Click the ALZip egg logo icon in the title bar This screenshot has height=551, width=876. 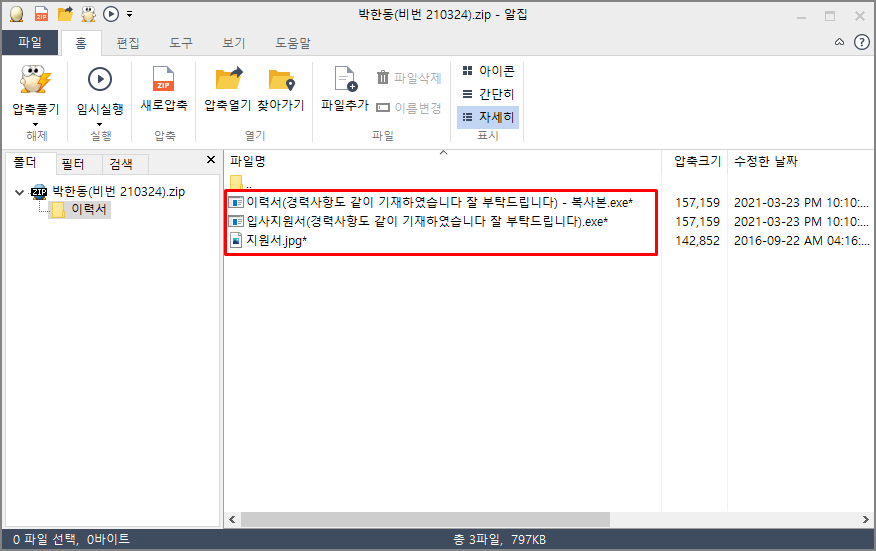point(17,14)
